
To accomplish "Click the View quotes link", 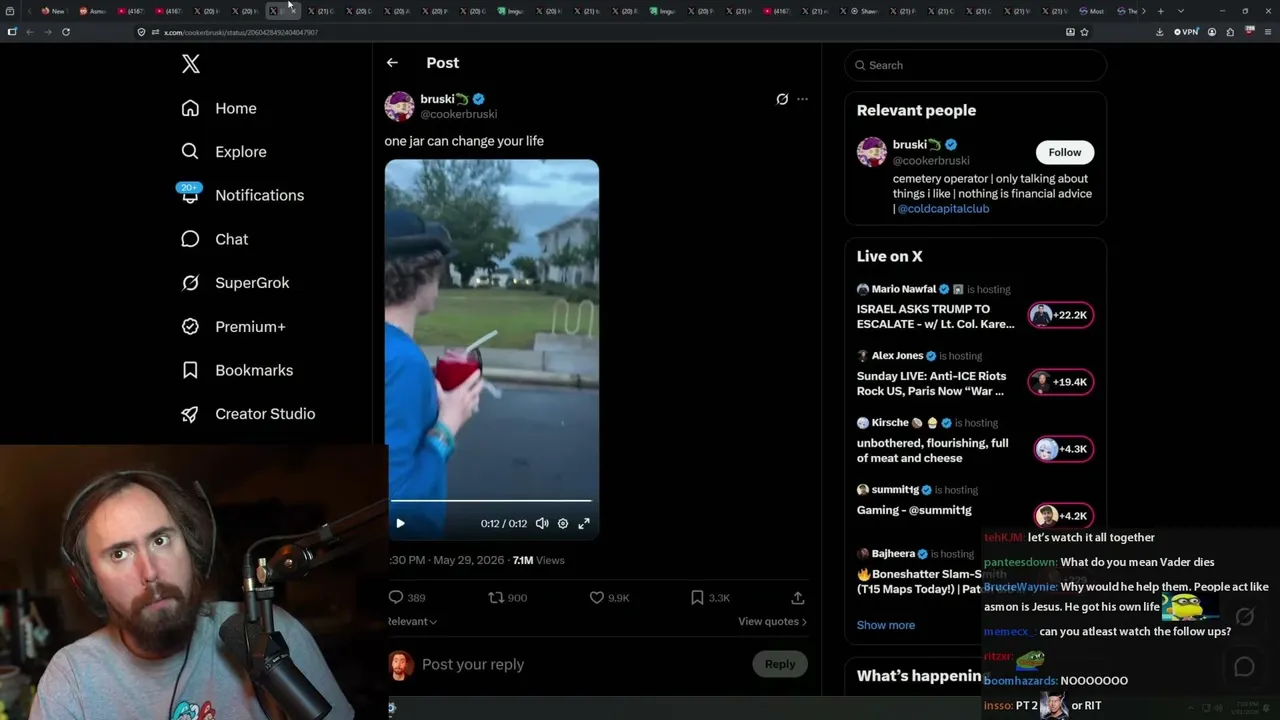I will coord(772,621).
